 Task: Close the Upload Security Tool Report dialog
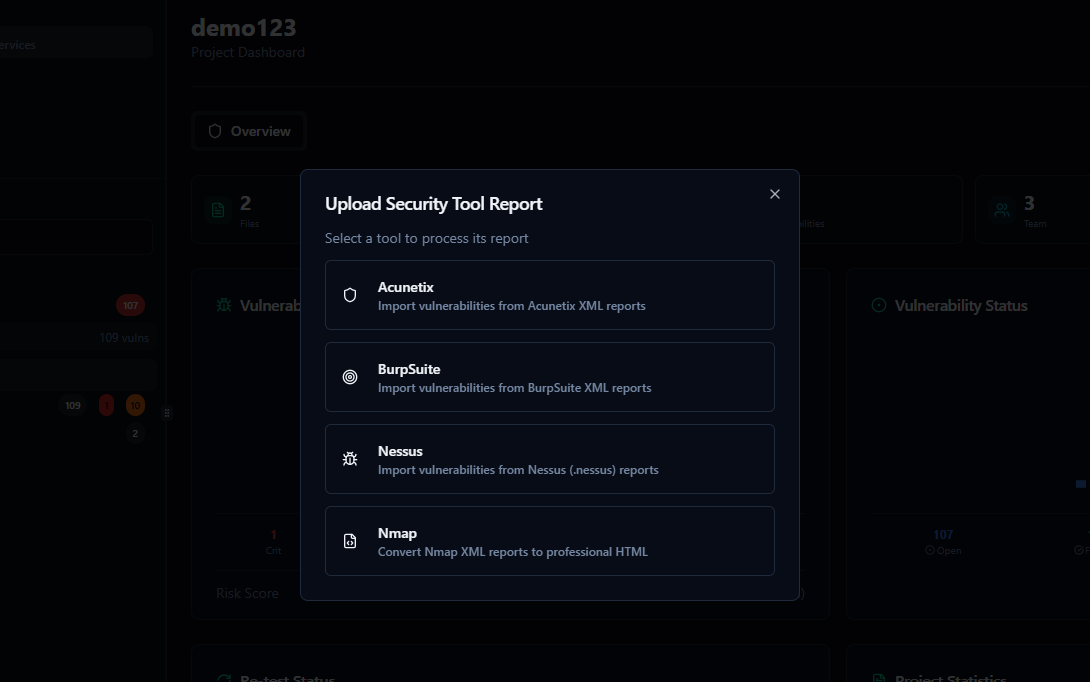point(774,194)
